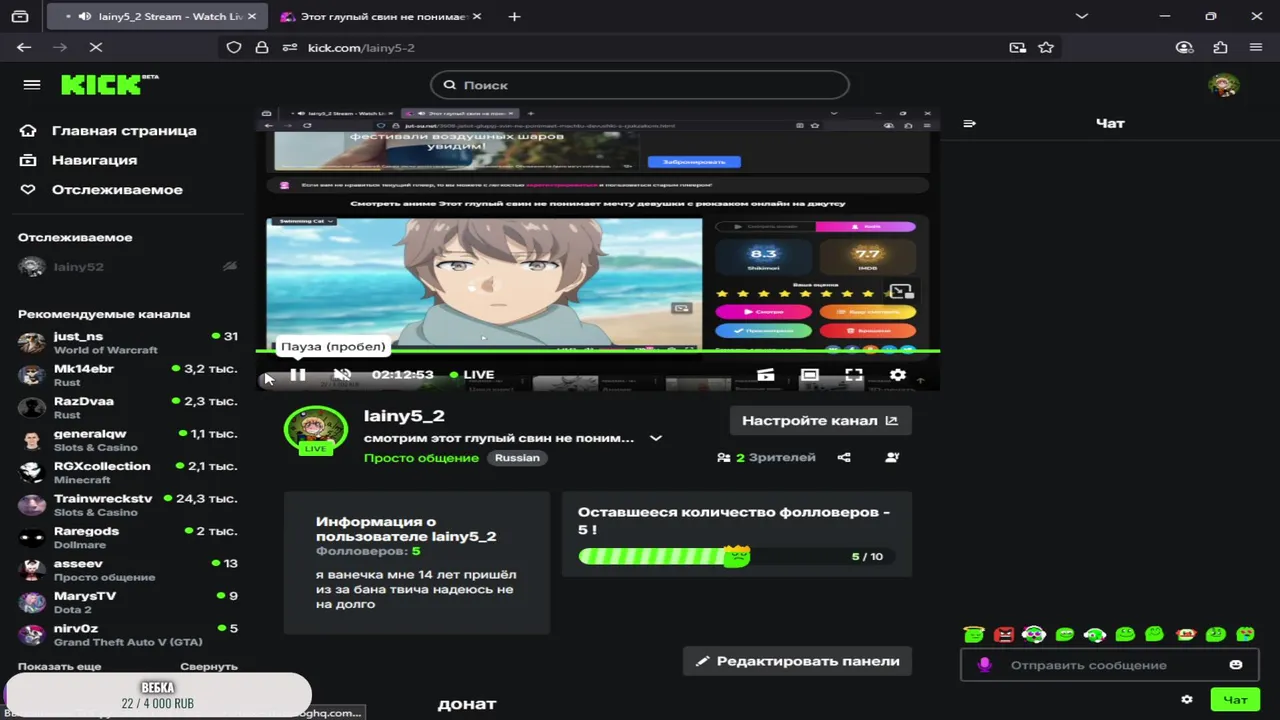Open Главная страница in sidebar
The width and height of the screenshot is (1280, 720).
(x=108, y=130)
